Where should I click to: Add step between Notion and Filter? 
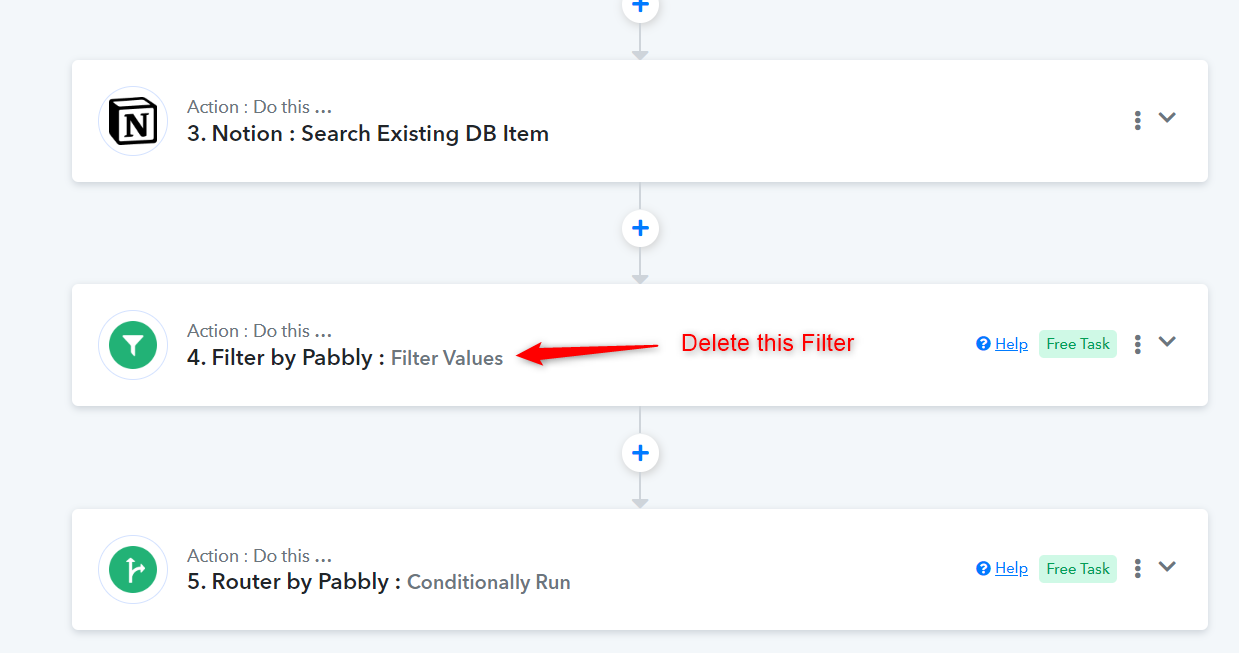click(x=640, y=228)
